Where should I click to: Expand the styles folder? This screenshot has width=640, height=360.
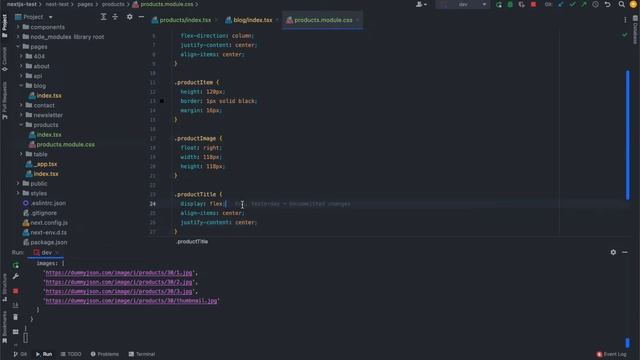click(18, 193)
